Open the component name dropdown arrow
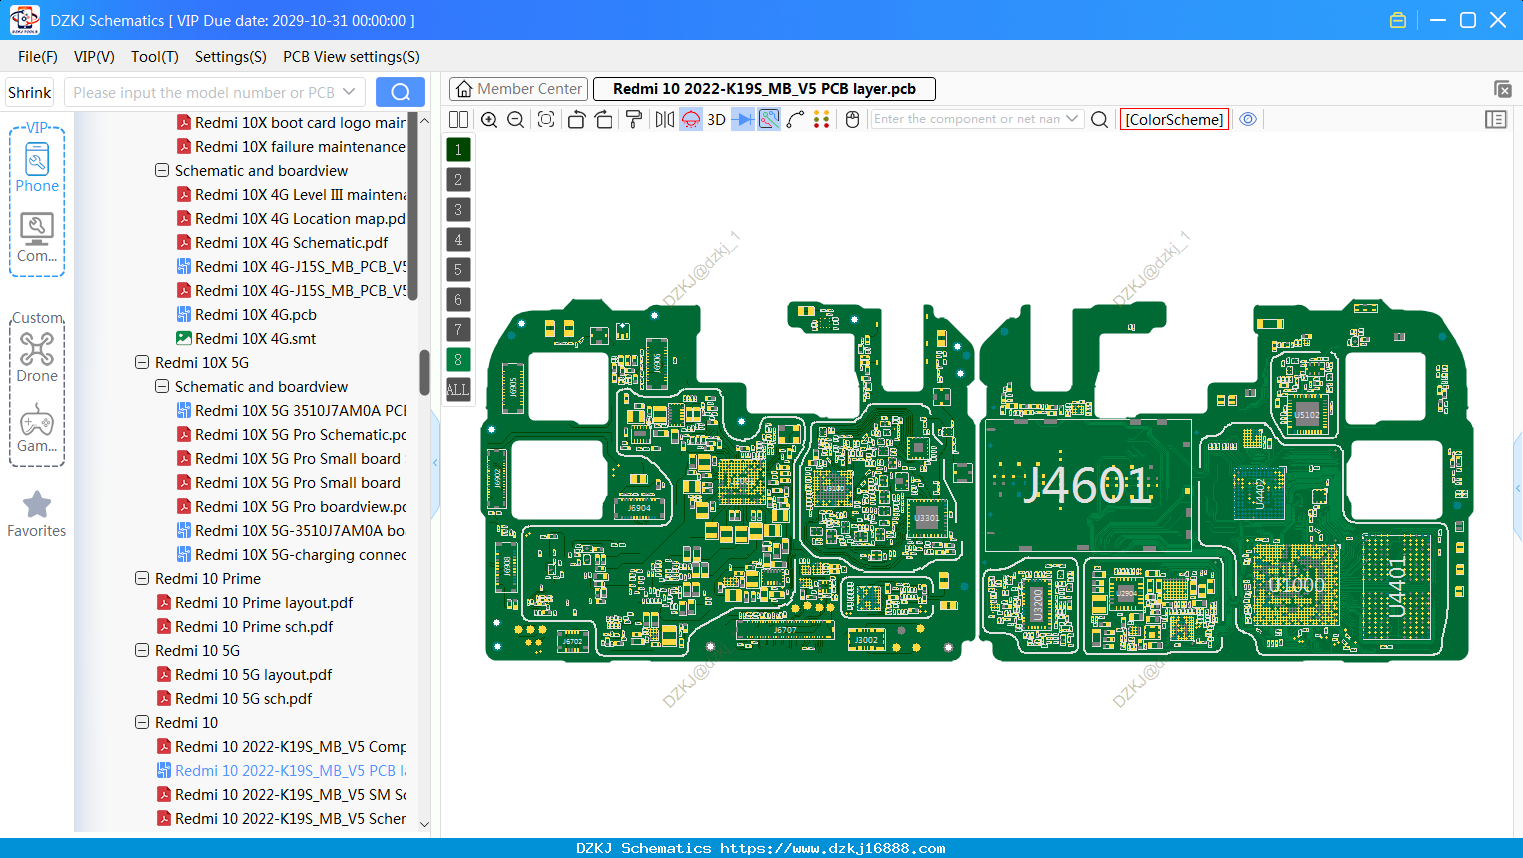The width and height of the screenshot is (1523, 858). tap(1073, 119)
